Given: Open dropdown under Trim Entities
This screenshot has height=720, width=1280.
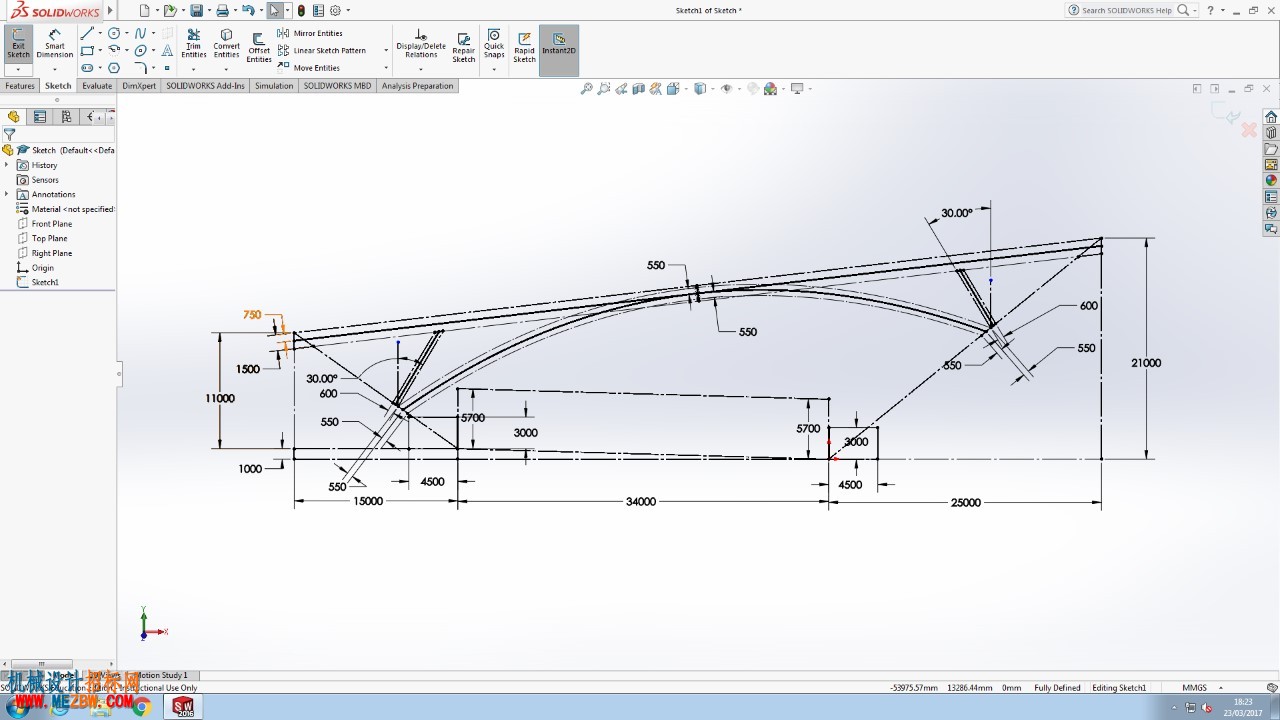Looking at the screenshot, I should [194, 70].
